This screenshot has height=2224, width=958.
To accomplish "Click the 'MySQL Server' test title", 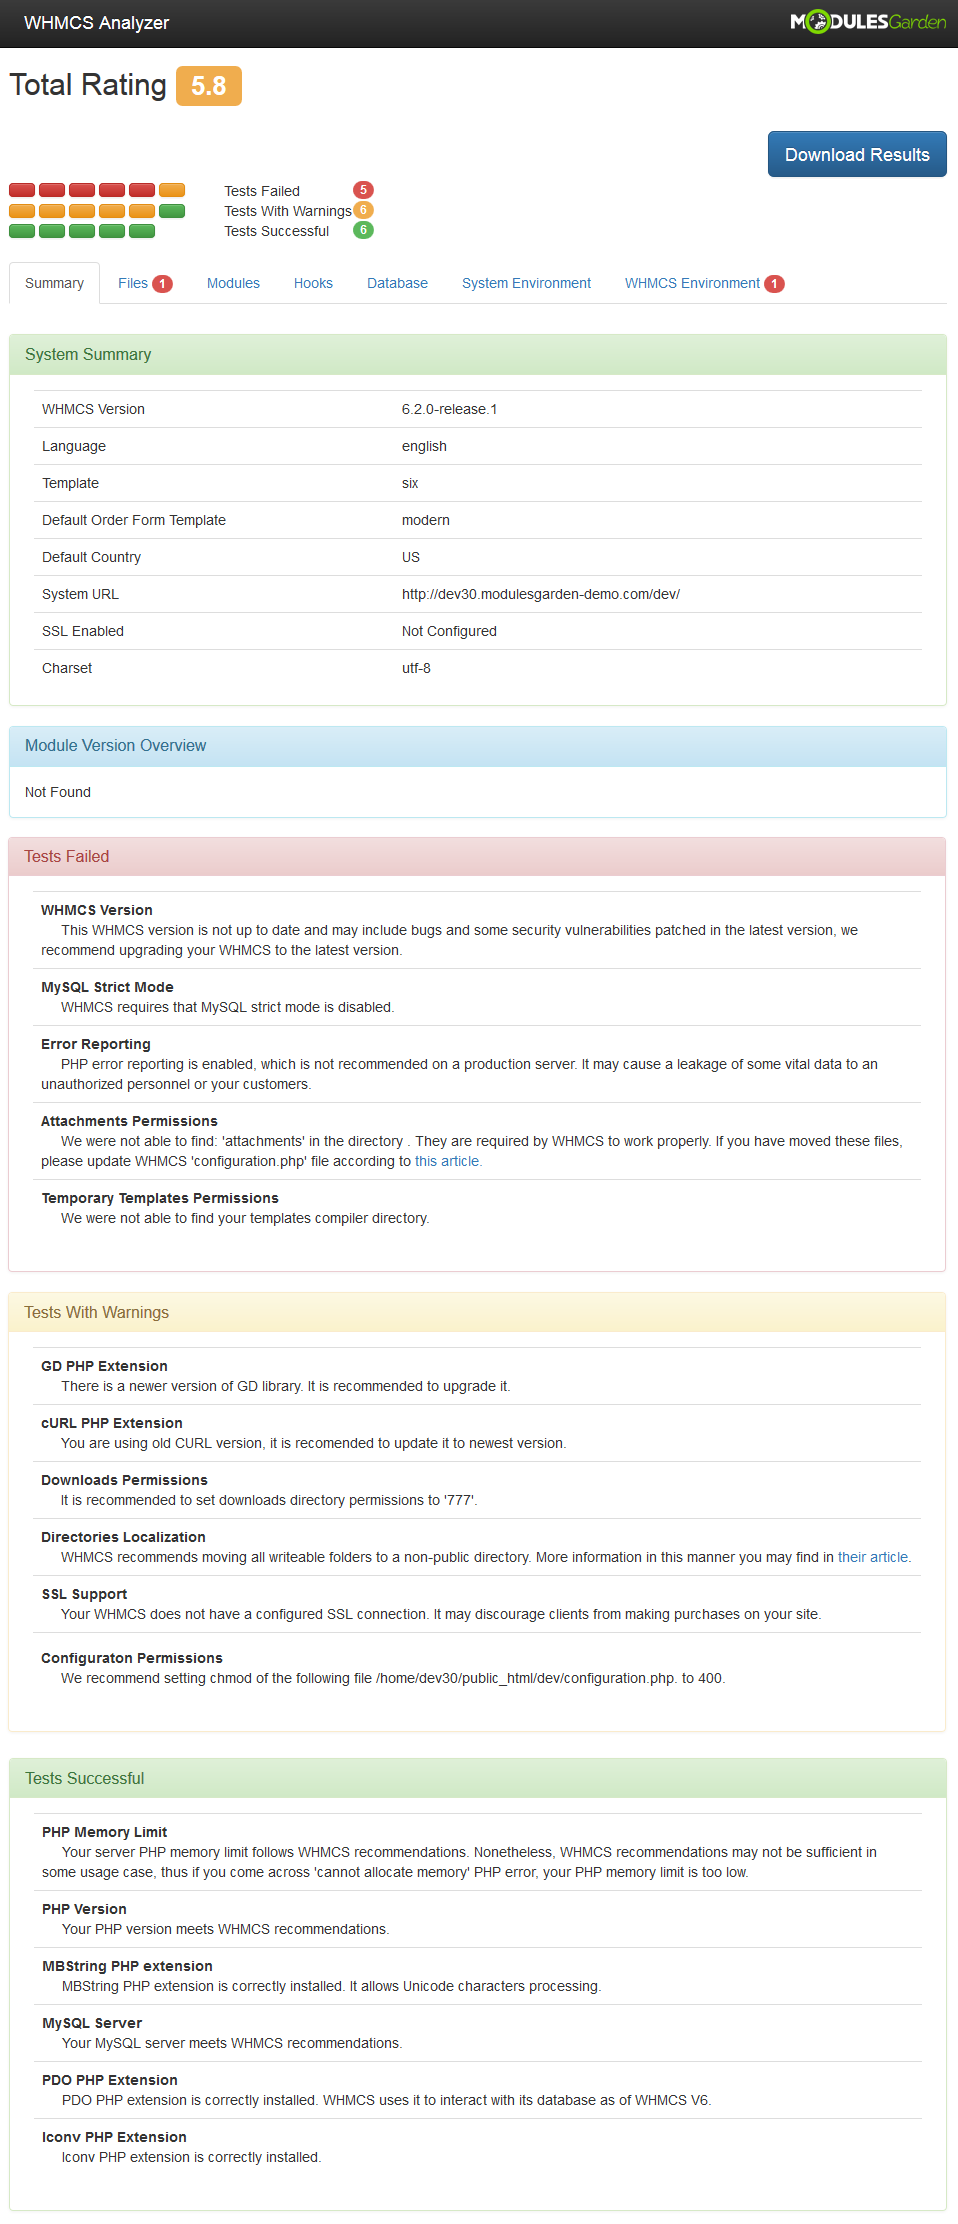I will tap(92, 2023).
